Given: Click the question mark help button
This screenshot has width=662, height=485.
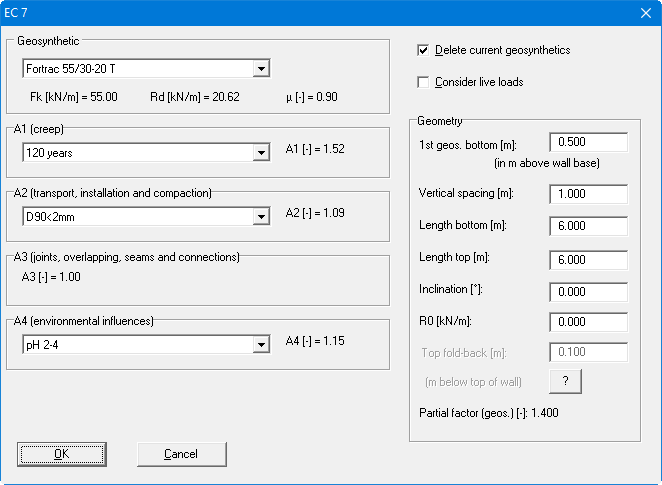Looking at the screenshot, I should (x=565, y=381).
